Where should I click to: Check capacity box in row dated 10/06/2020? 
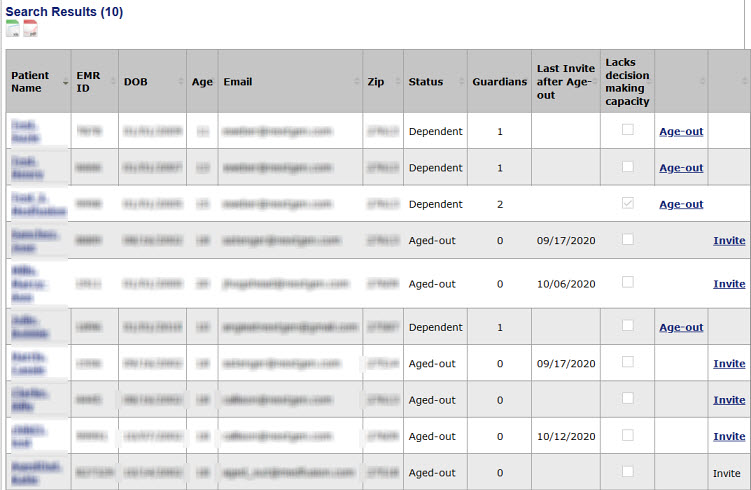[627, 282]
